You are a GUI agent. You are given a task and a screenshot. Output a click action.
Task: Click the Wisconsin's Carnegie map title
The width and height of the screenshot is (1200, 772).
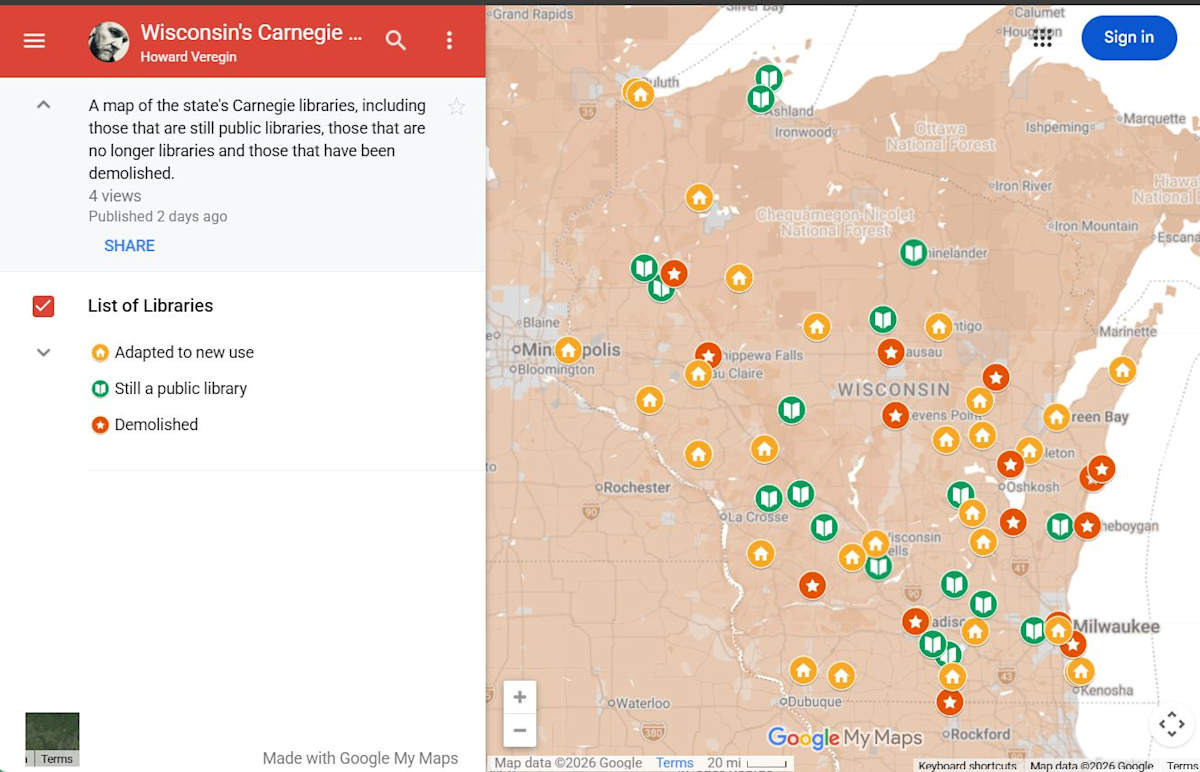click(x=251, y=32)
